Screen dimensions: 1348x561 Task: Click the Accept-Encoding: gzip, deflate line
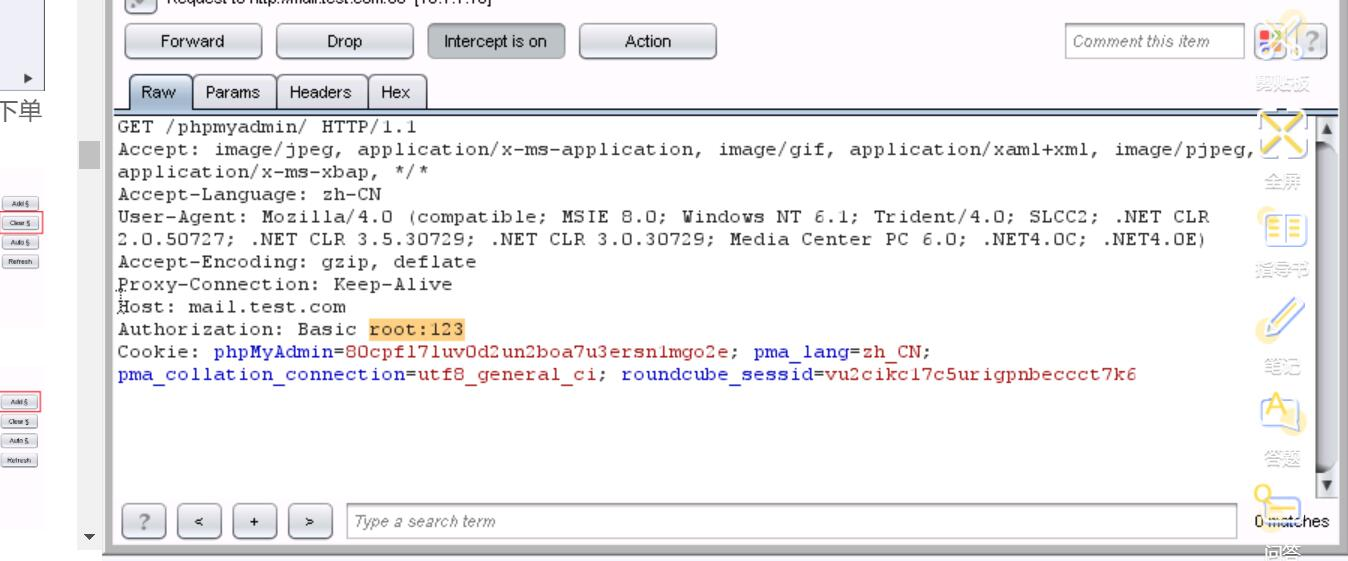pyautogui.click(x=297, y=263)
